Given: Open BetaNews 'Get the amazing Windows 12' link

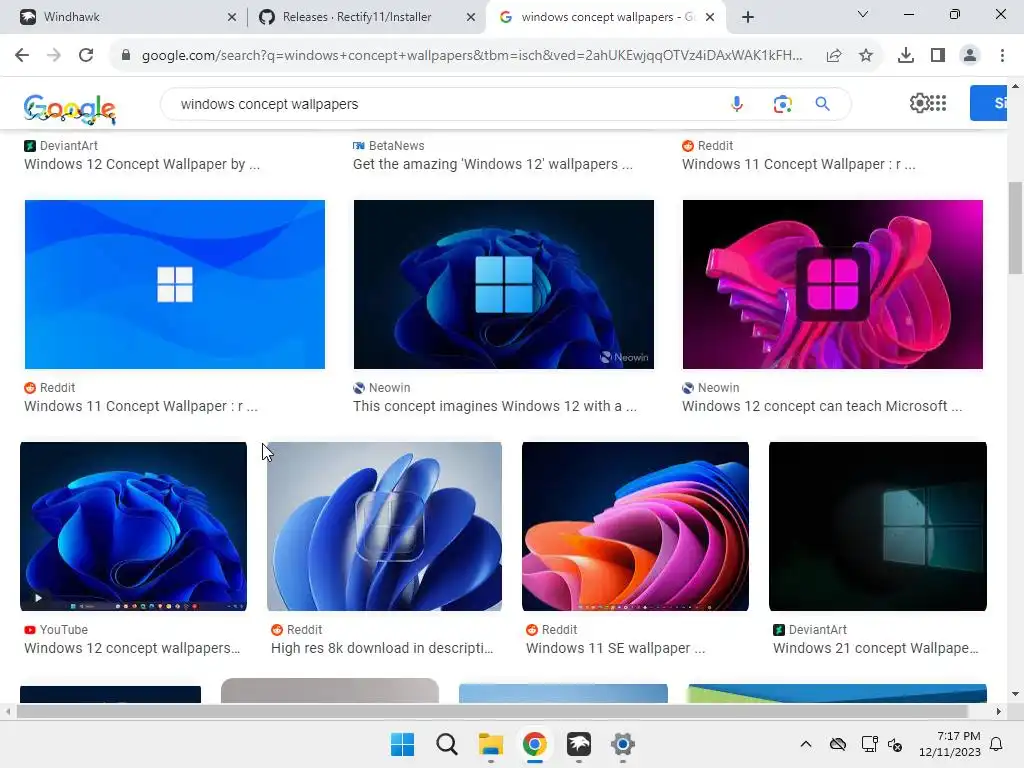Looking at the screenshot, I should click(492, 165).
